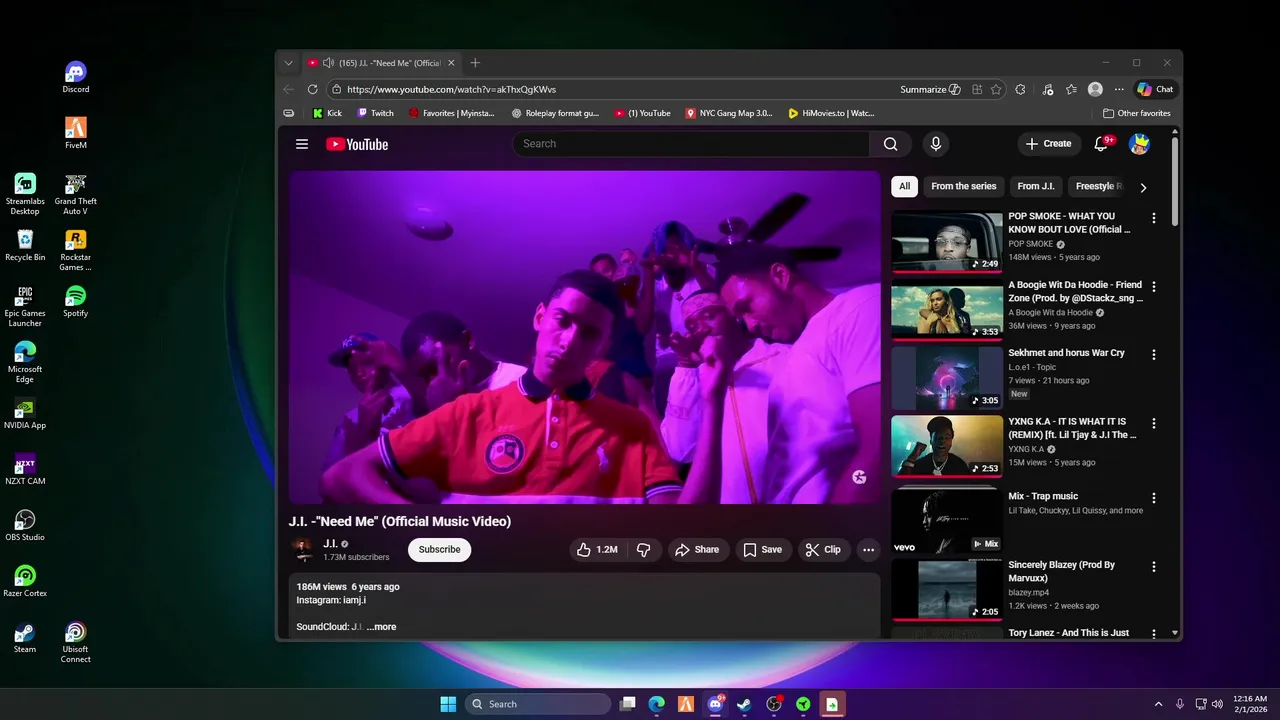Click the Share button
The image size is (1280, 720).
pyautogui.click(x=697, y=549)
